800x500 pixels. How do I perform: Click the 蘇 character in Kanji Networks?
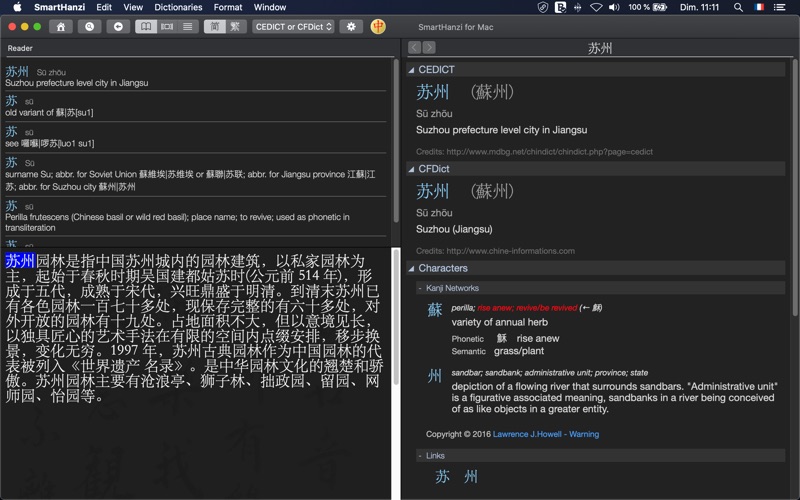[x=435, y=310]
